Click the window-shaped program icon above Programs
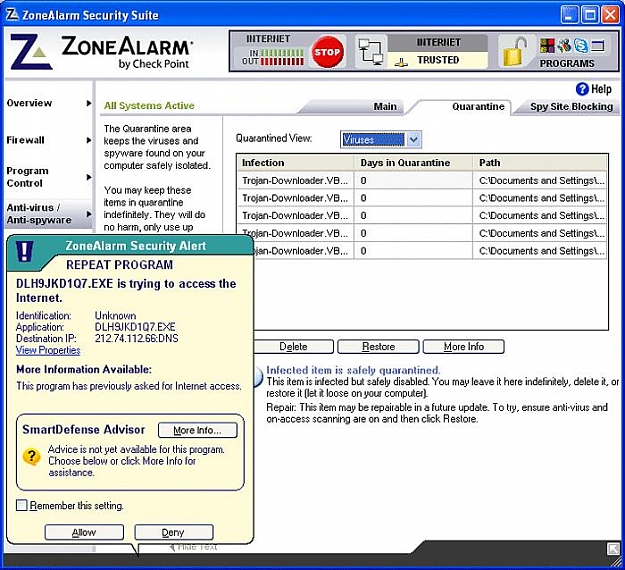 tap(598, 45)
